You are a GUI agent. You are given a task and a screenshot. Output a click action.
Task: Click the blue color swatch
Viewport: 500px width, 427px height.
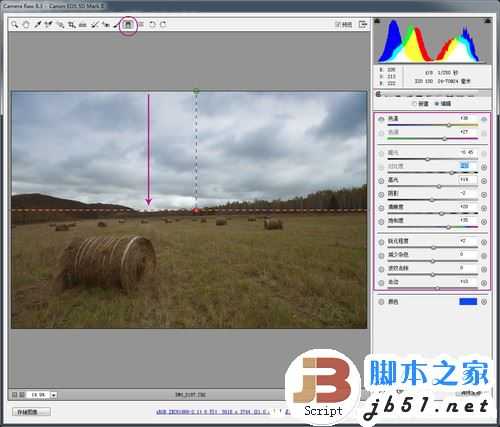pos(468,302)
